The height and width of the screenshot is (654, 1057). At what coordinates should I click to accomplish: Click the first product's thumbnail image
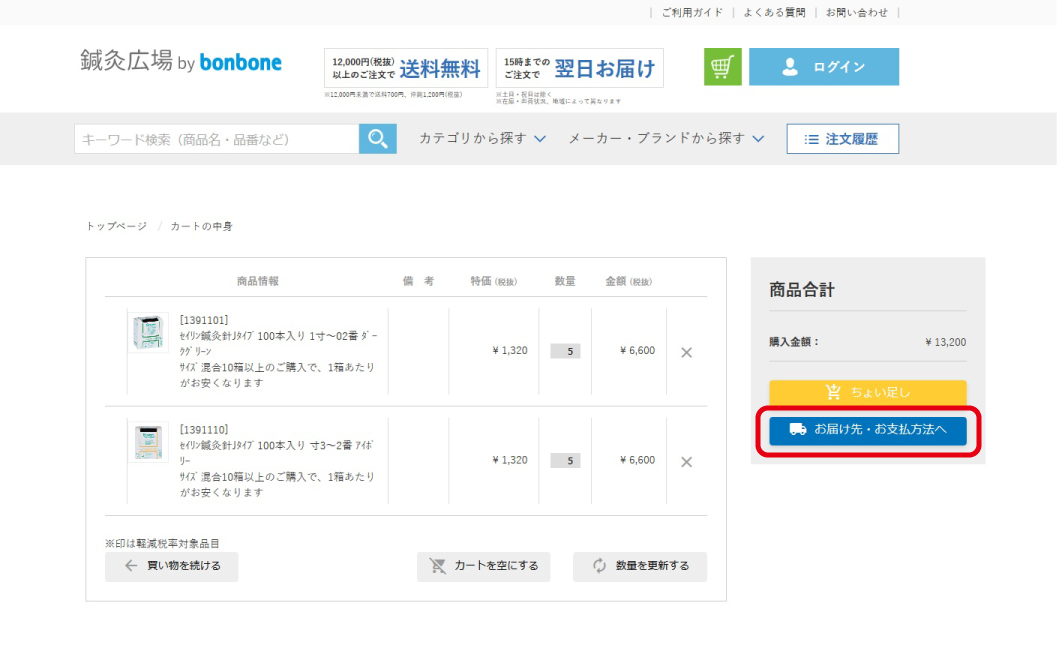148,333
